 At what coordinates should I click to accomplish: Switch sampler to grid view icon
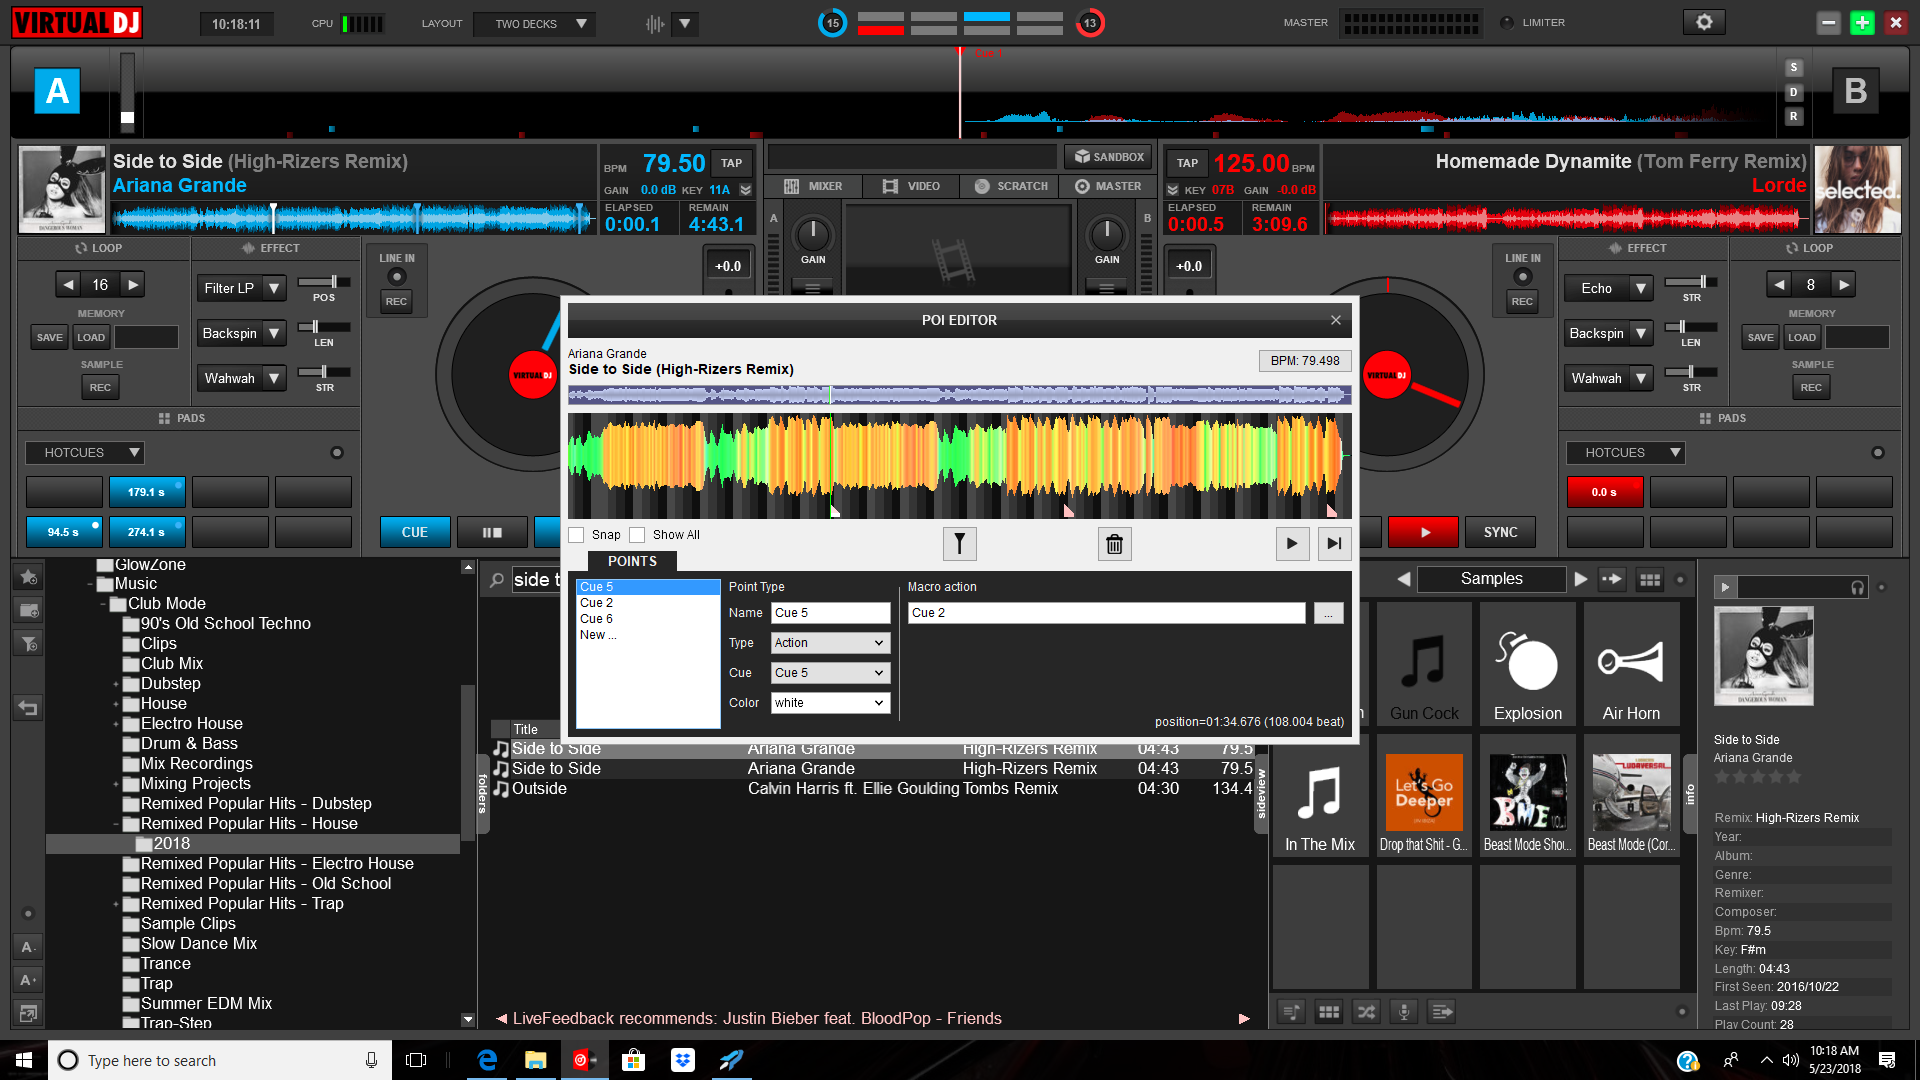pos(1649,579)
